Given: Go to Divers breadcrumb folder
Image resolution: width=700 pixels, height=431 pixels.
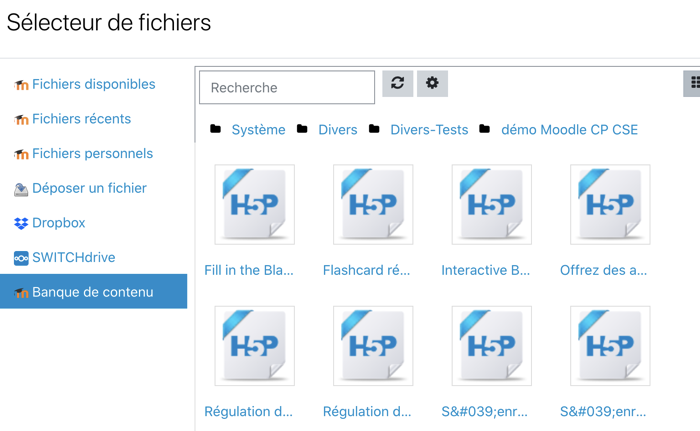Looking at the screenshot, I should [x=337, y=130].
